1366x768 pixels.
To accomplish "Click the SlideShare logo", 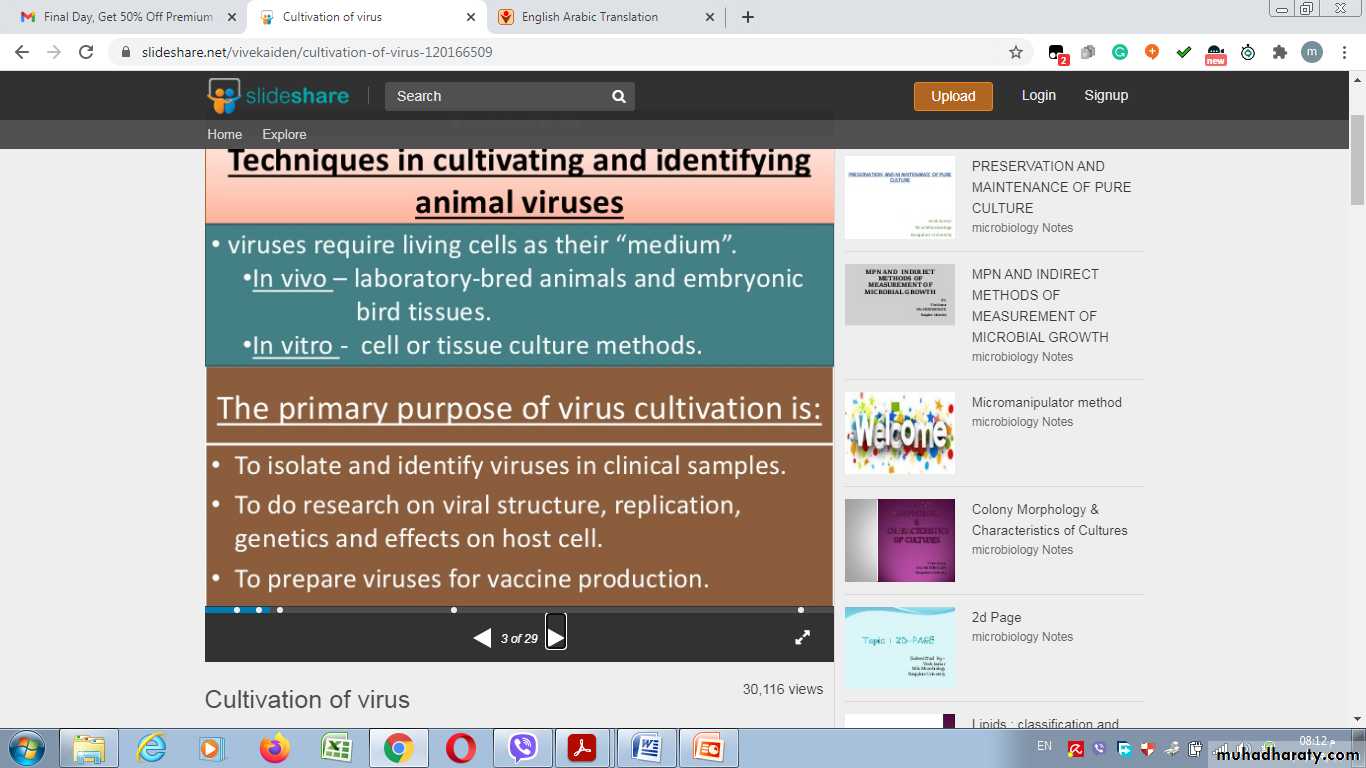I will [279, 96].
